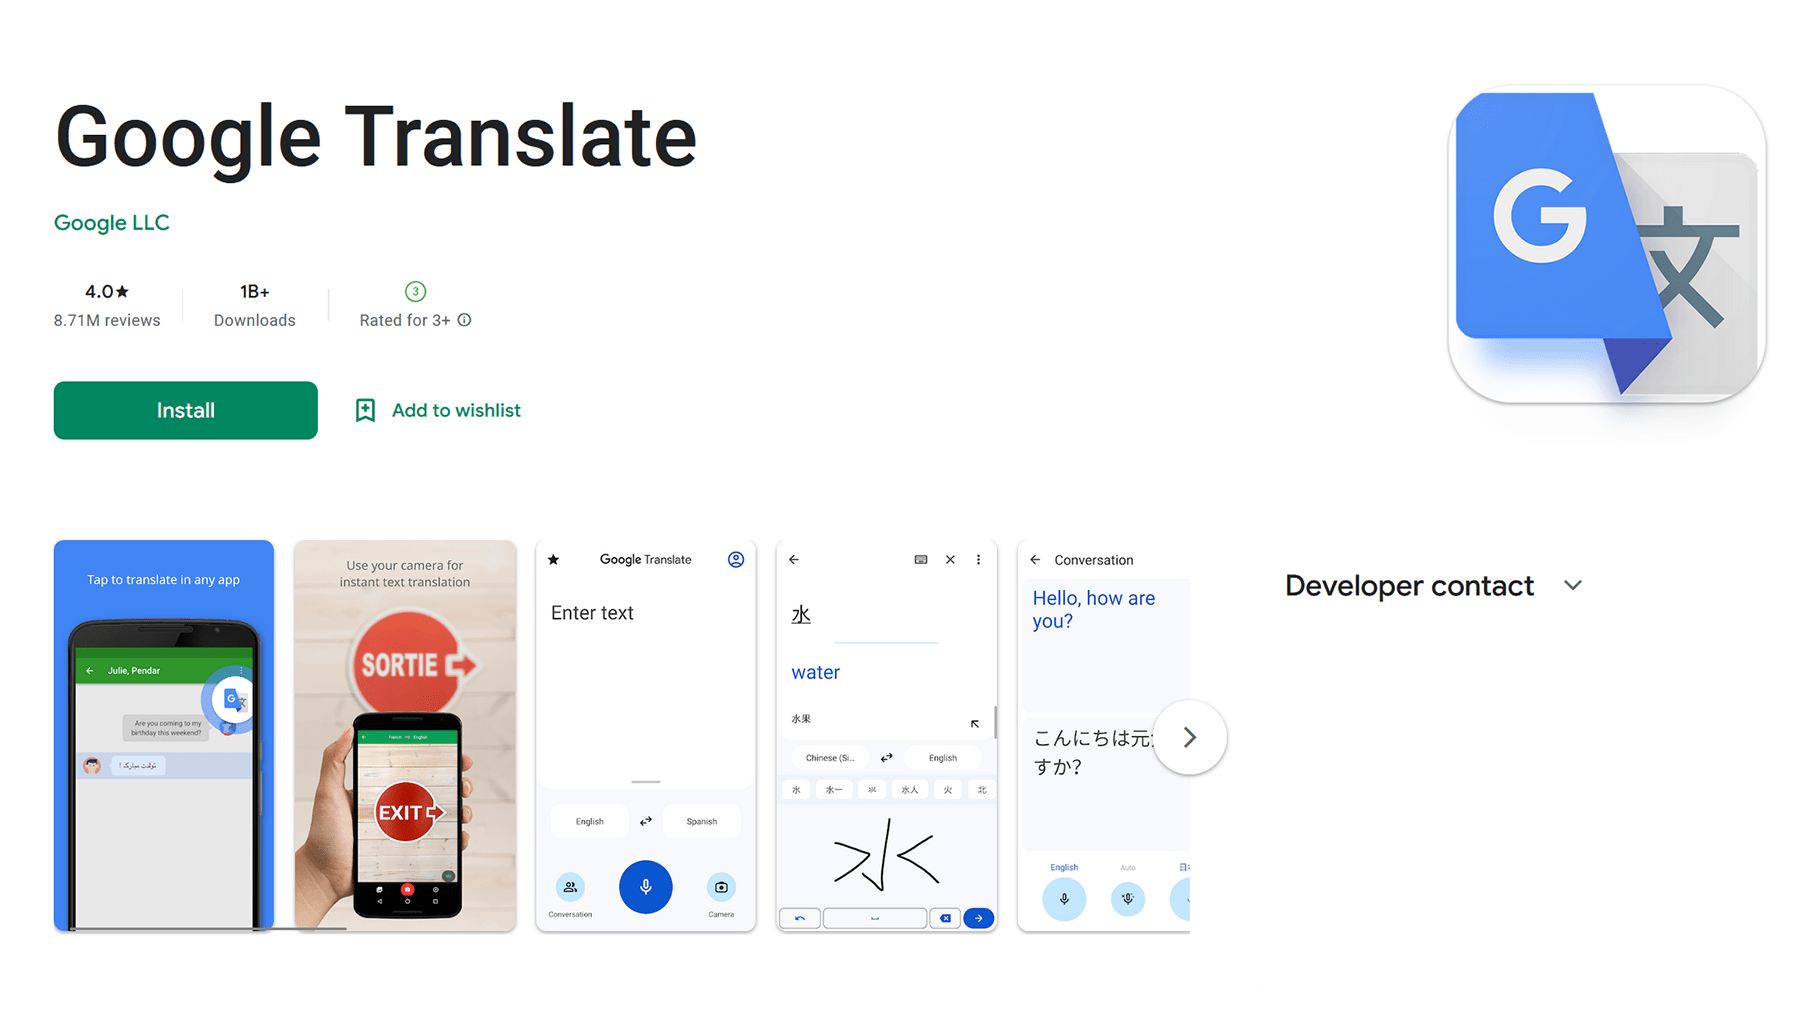Click the Chinese (Si... language chip
The width and height of the screenshot is (1800, 1013).
click(830, 758)
